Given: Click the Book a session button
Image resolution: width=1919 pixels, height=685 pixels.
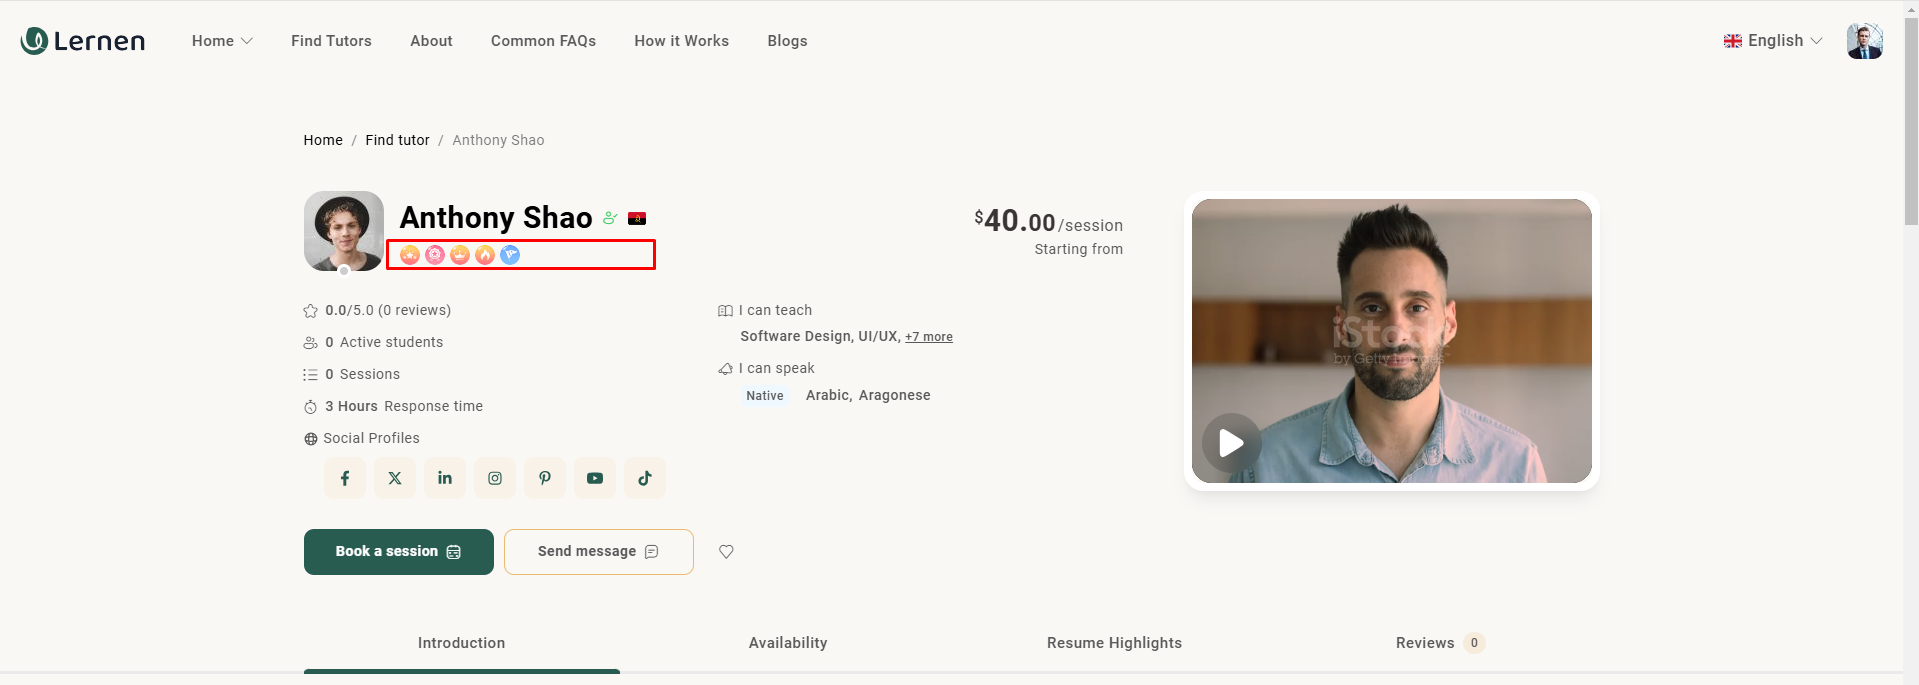Looking at the screenshot, I should [398, 552].
